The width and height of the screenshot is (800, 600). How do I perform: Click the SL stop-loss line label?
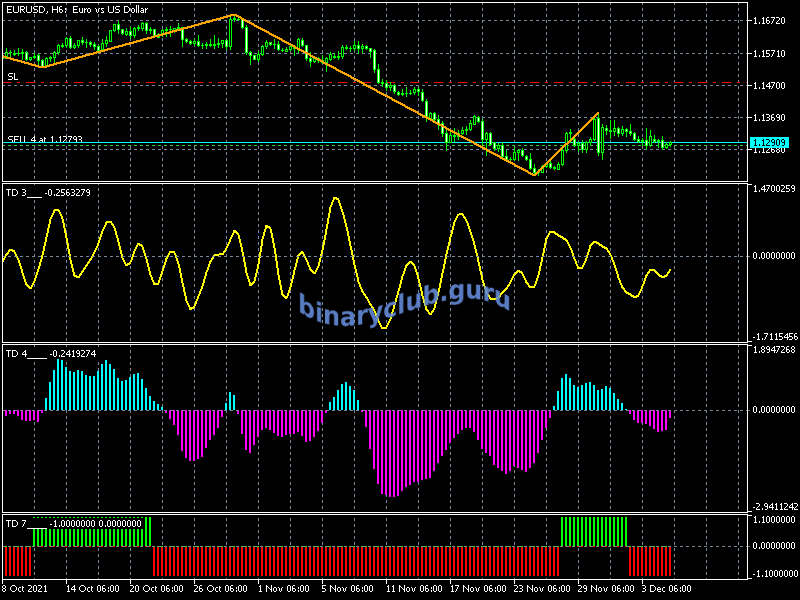(x=12, y=76)
